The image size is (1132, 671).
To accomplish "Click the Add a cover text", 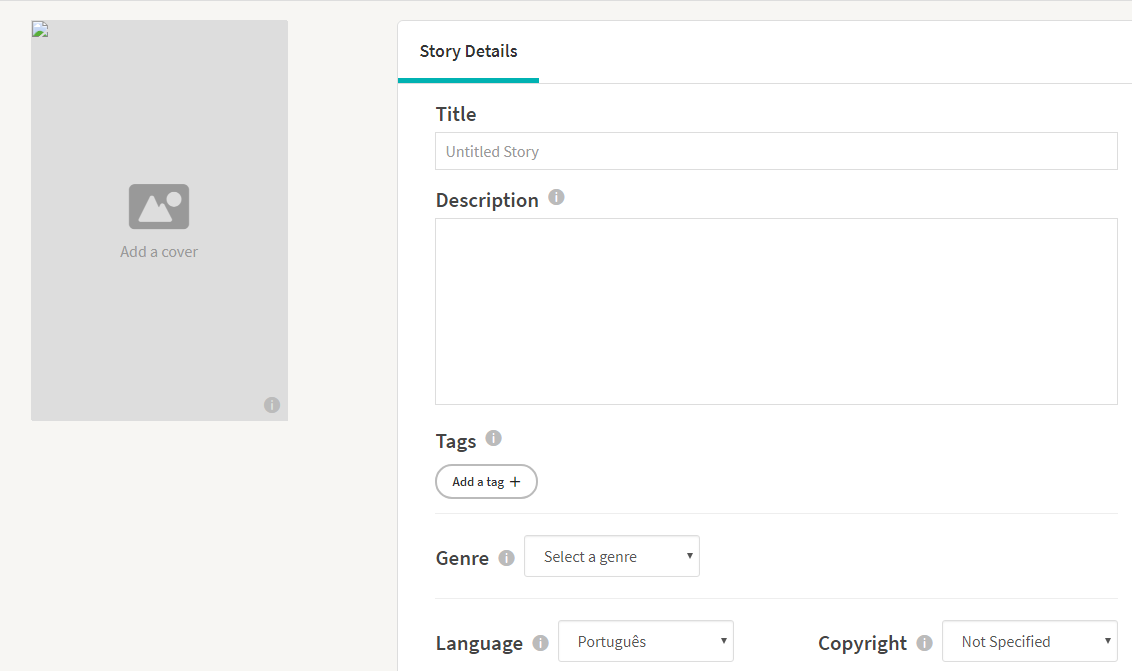I will pos(159,252).
